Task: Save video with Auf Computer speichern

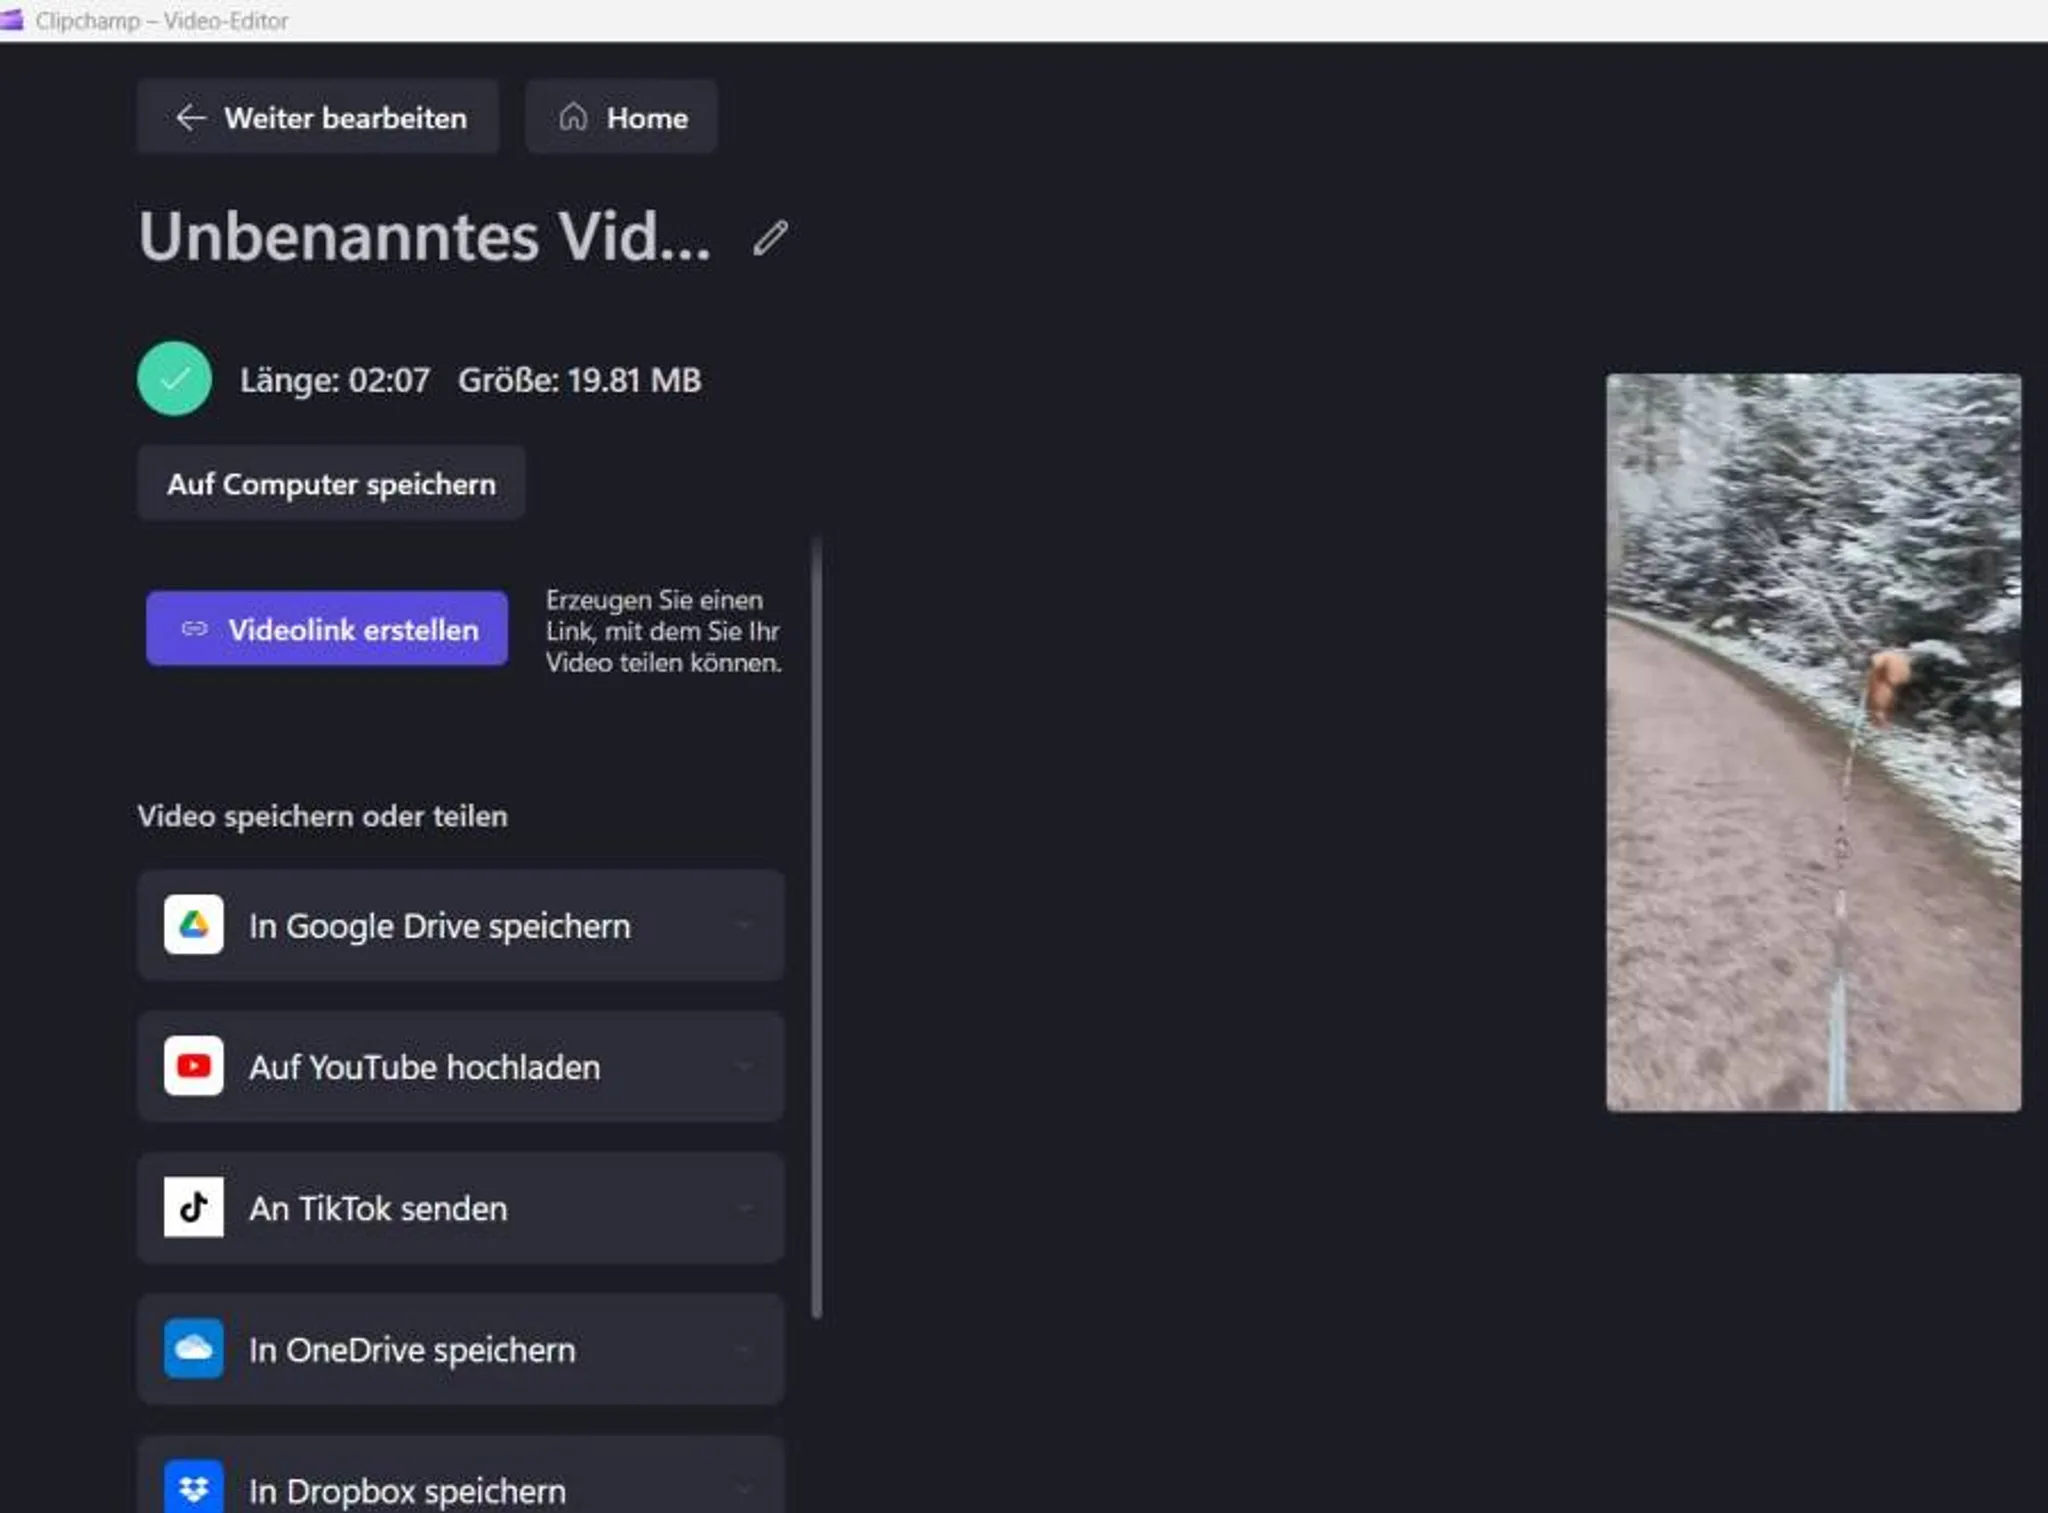Action: pos(331,484)
